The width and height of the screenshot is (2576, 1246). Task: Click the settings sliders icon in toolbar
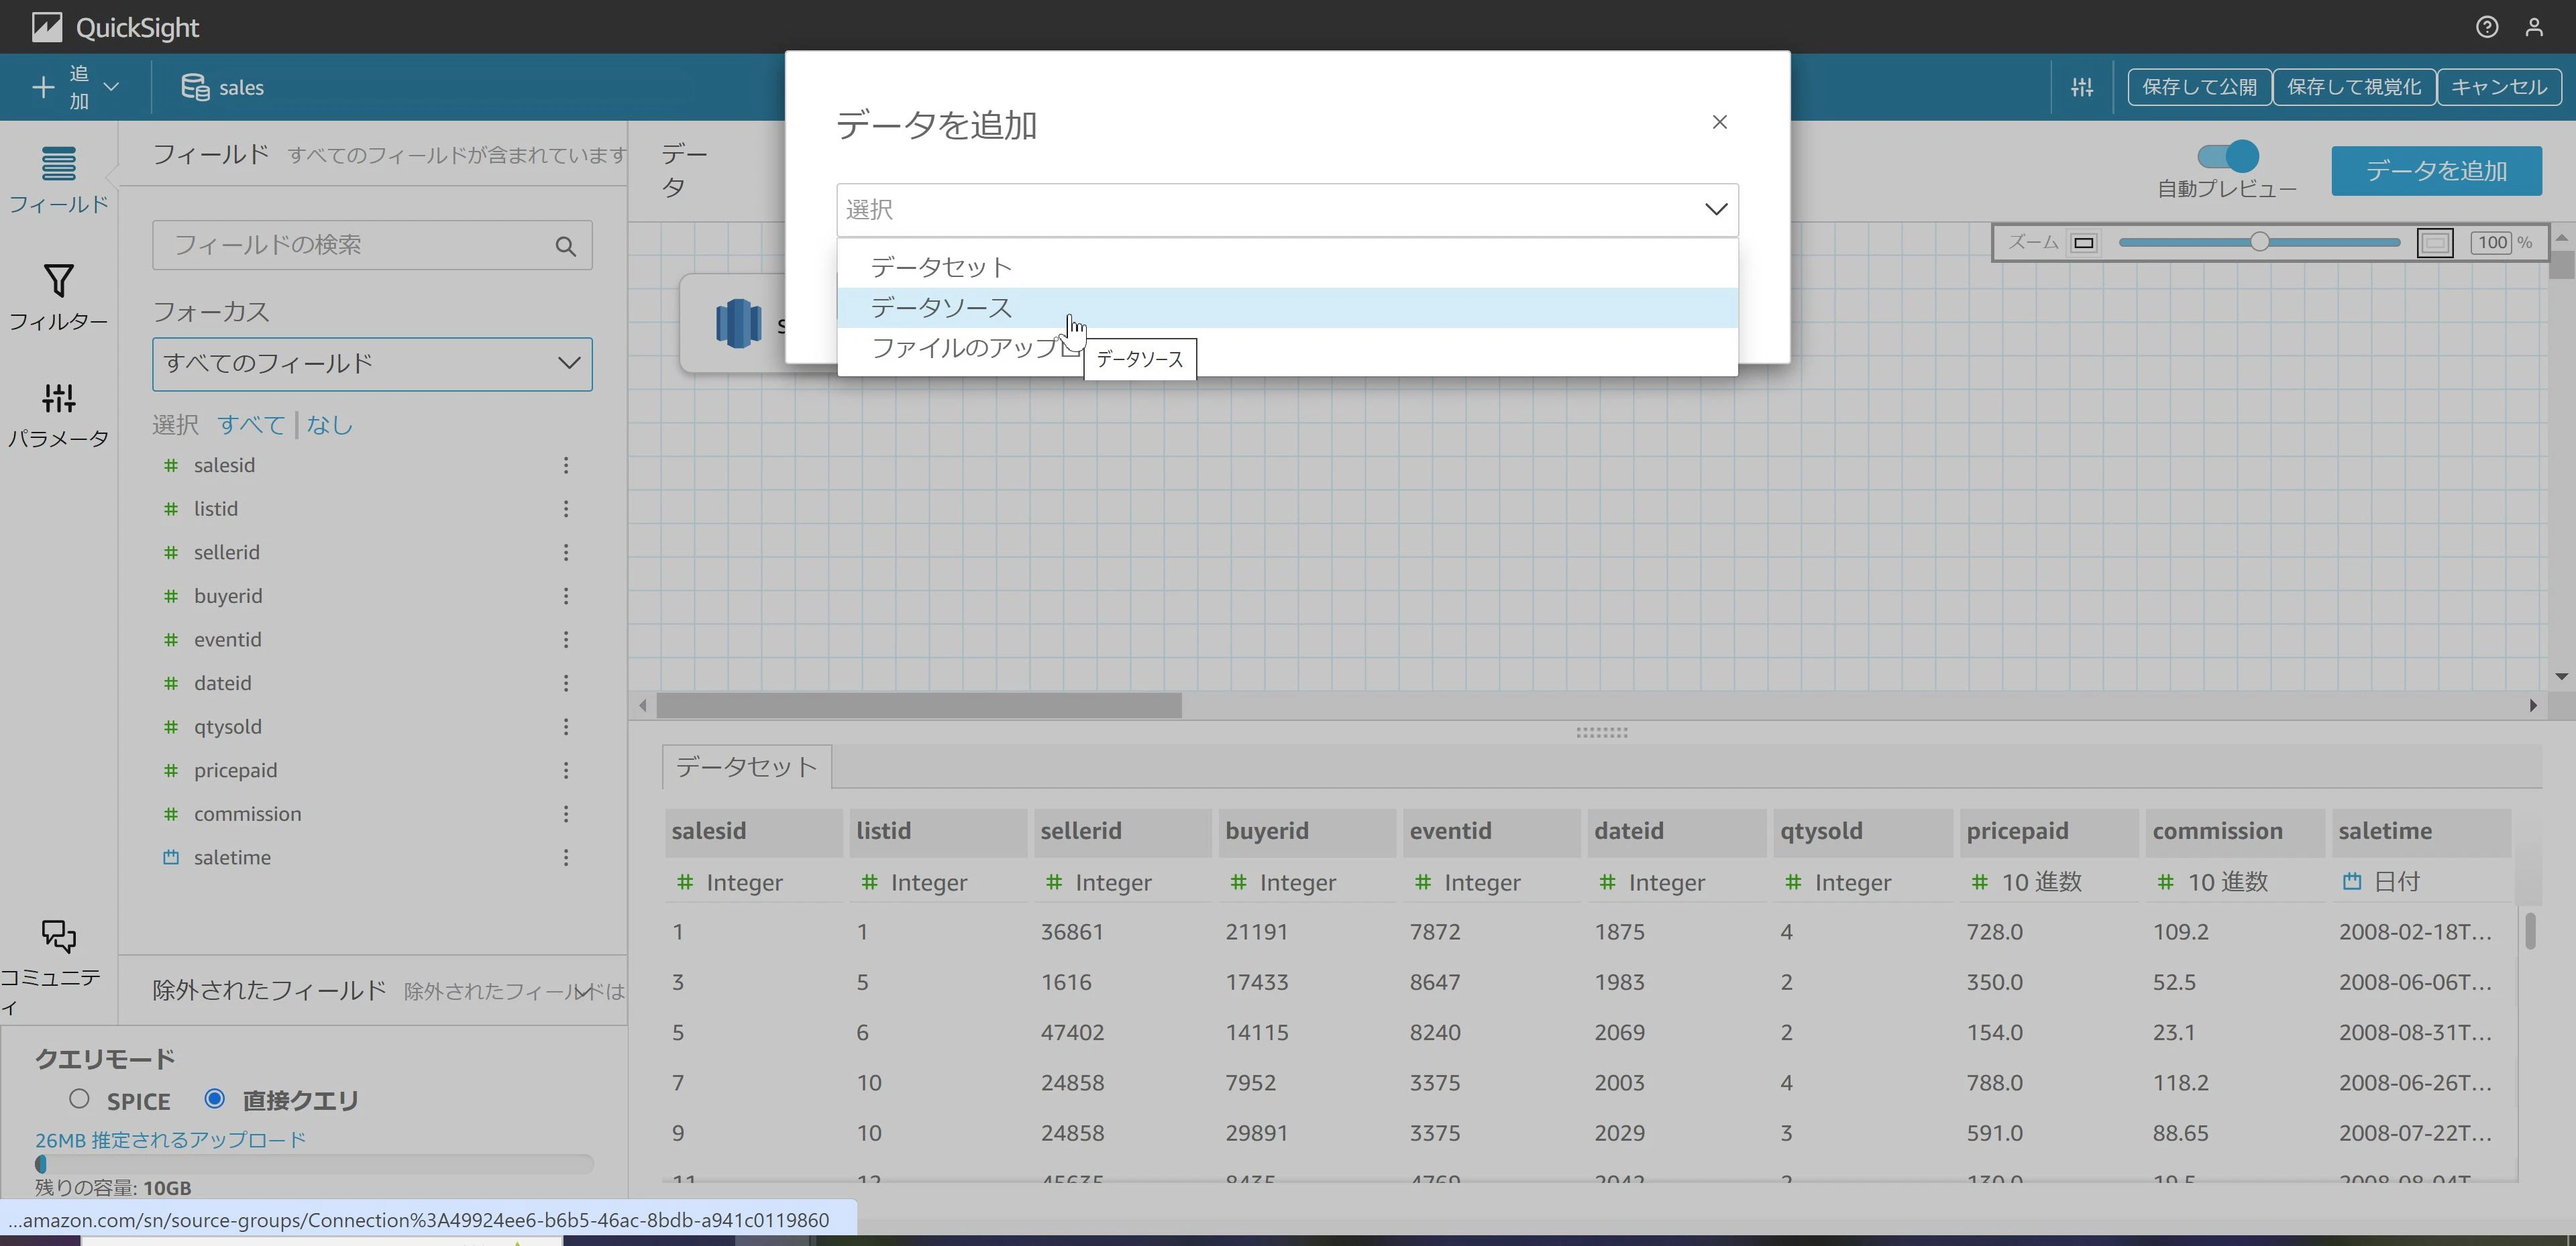pos(2082,87)
